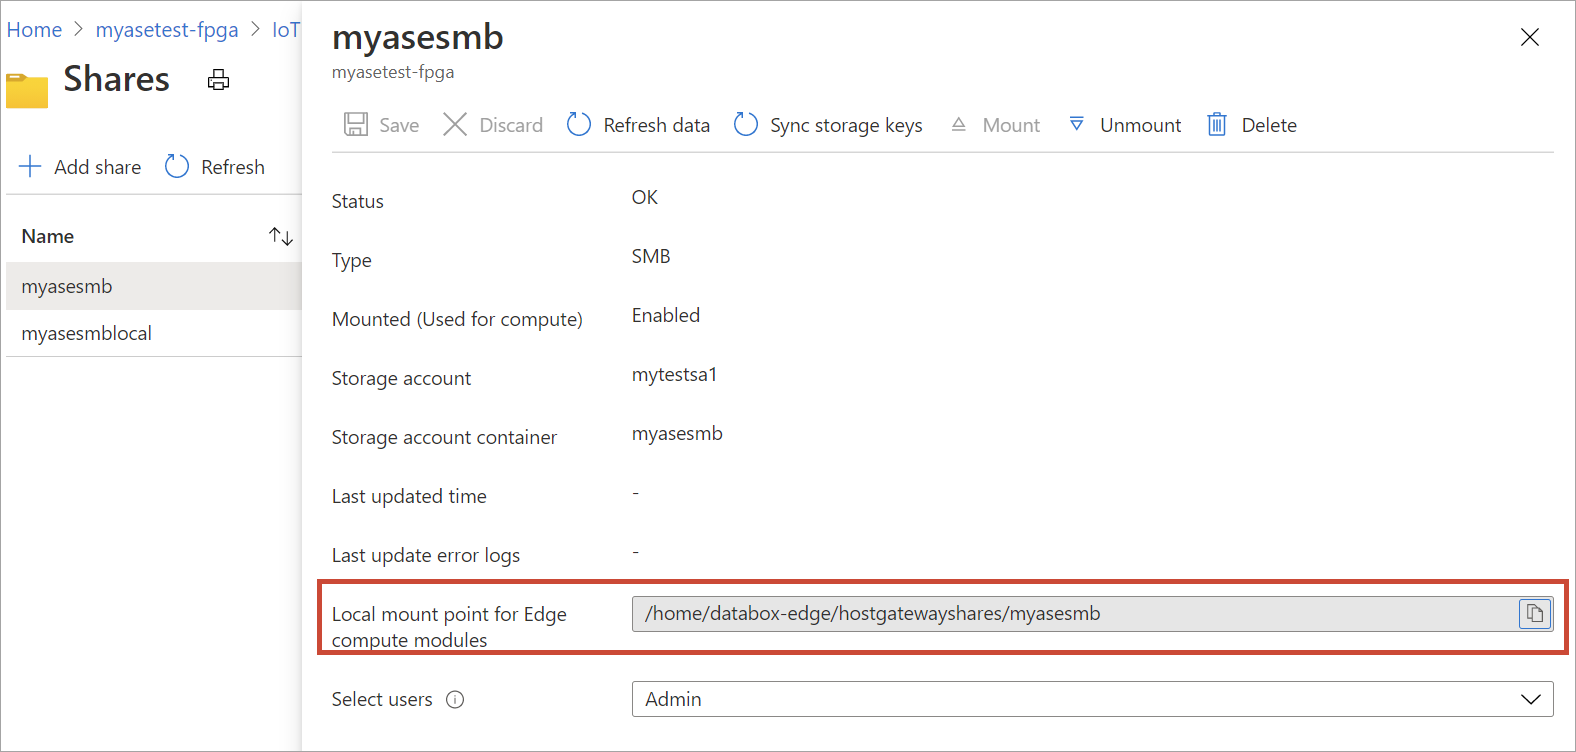The width and height of the screenshot is (1576, 752).
Task: Click the Type label
Action: pos(352,260)
